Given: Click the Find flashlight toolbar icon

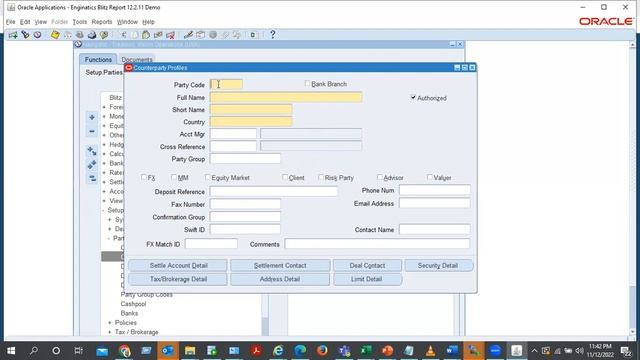Looking at the screenshot, I should [x=25, y=35].
